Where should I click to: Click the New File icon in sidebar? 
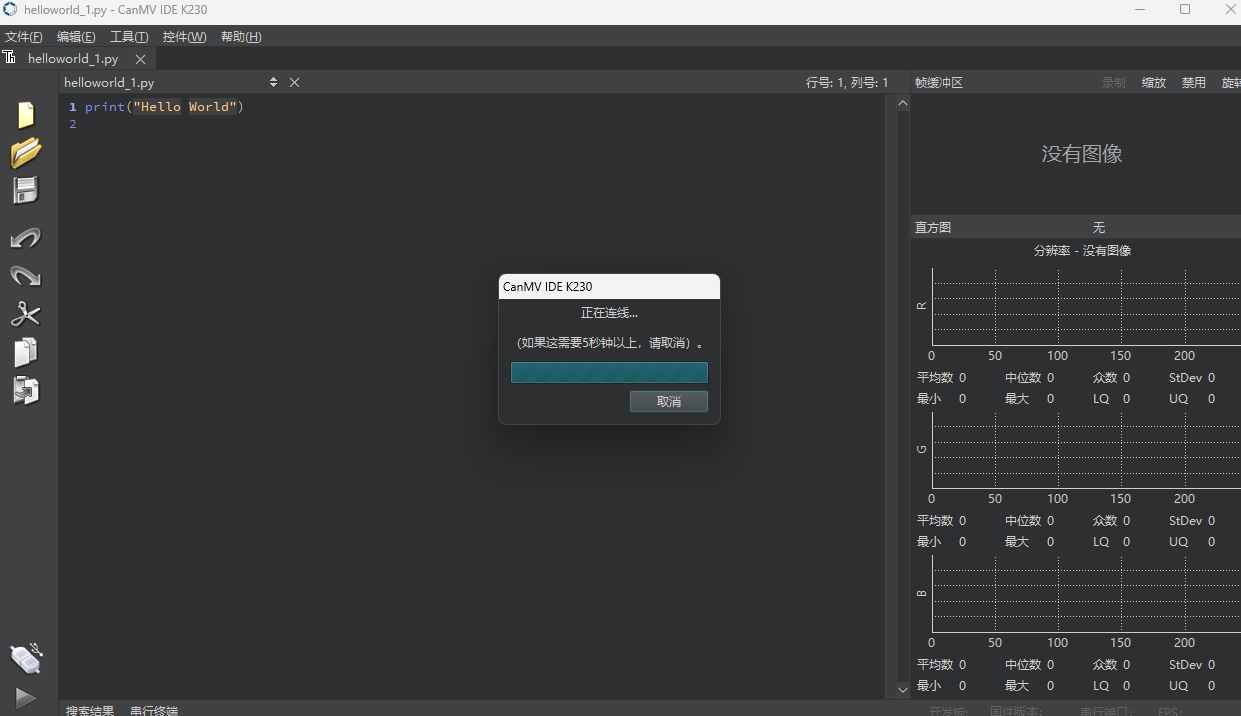tap(25, 115)
